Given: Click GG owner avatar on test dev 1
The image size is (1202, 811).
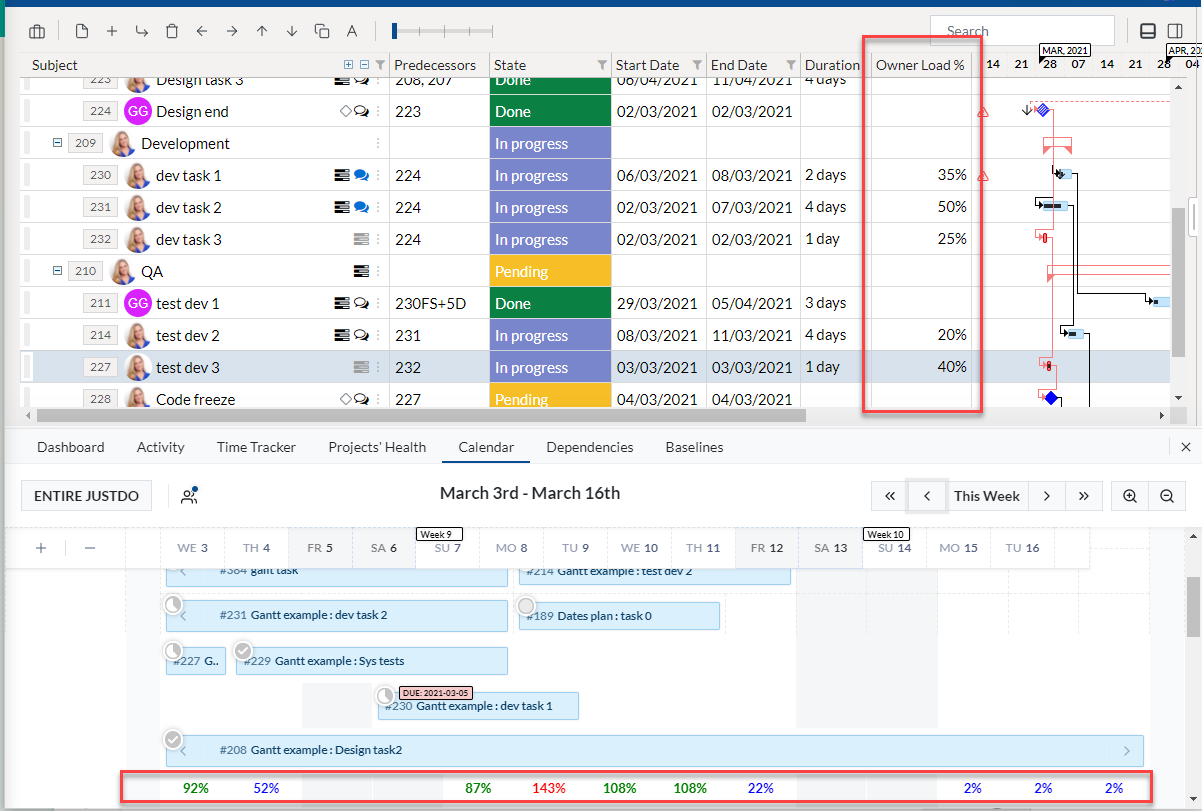Looking at the screenshot, I should coord(138,303).
